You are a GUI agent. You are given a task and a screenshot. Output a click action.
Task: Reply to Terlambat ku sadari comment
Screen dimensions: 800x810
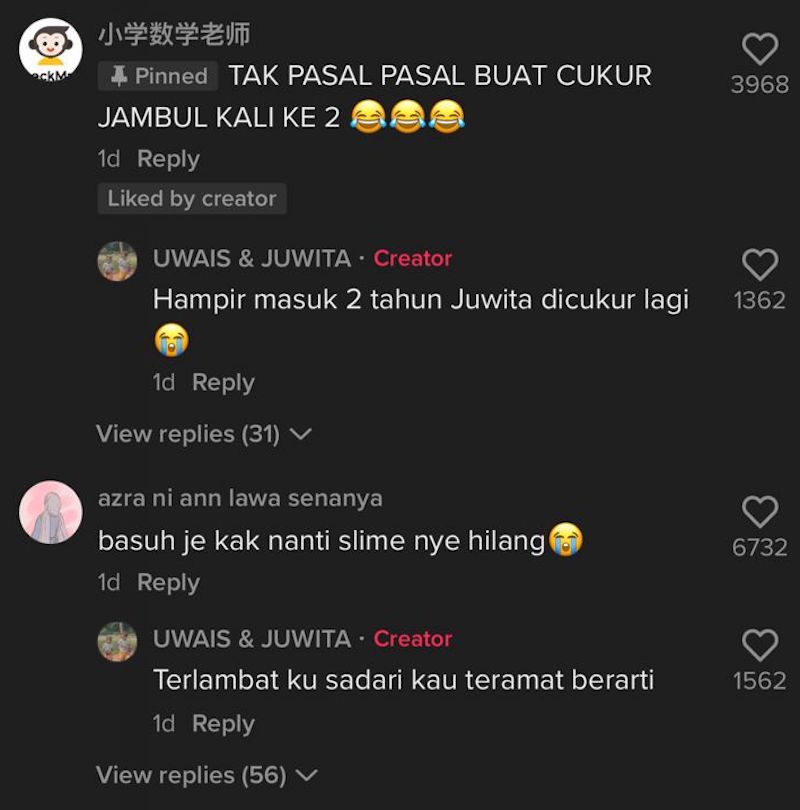click(223, 724)
